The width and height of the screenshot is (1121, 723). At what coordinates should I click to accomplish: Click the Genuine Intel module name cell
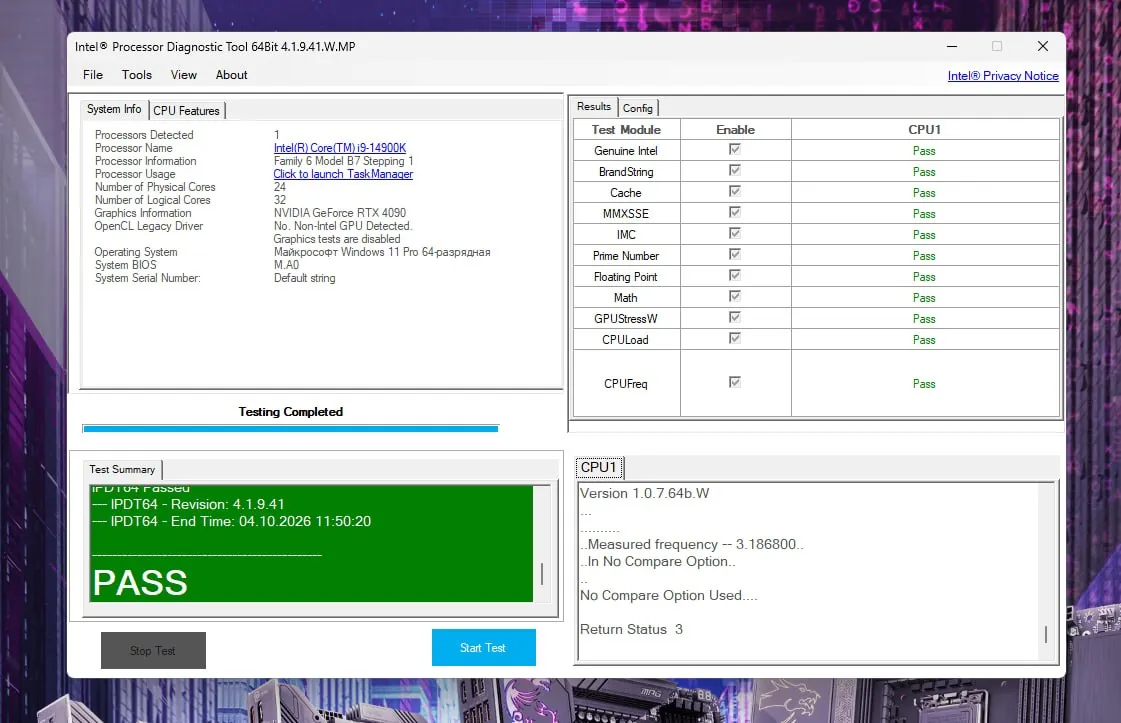tap(626, 151)
